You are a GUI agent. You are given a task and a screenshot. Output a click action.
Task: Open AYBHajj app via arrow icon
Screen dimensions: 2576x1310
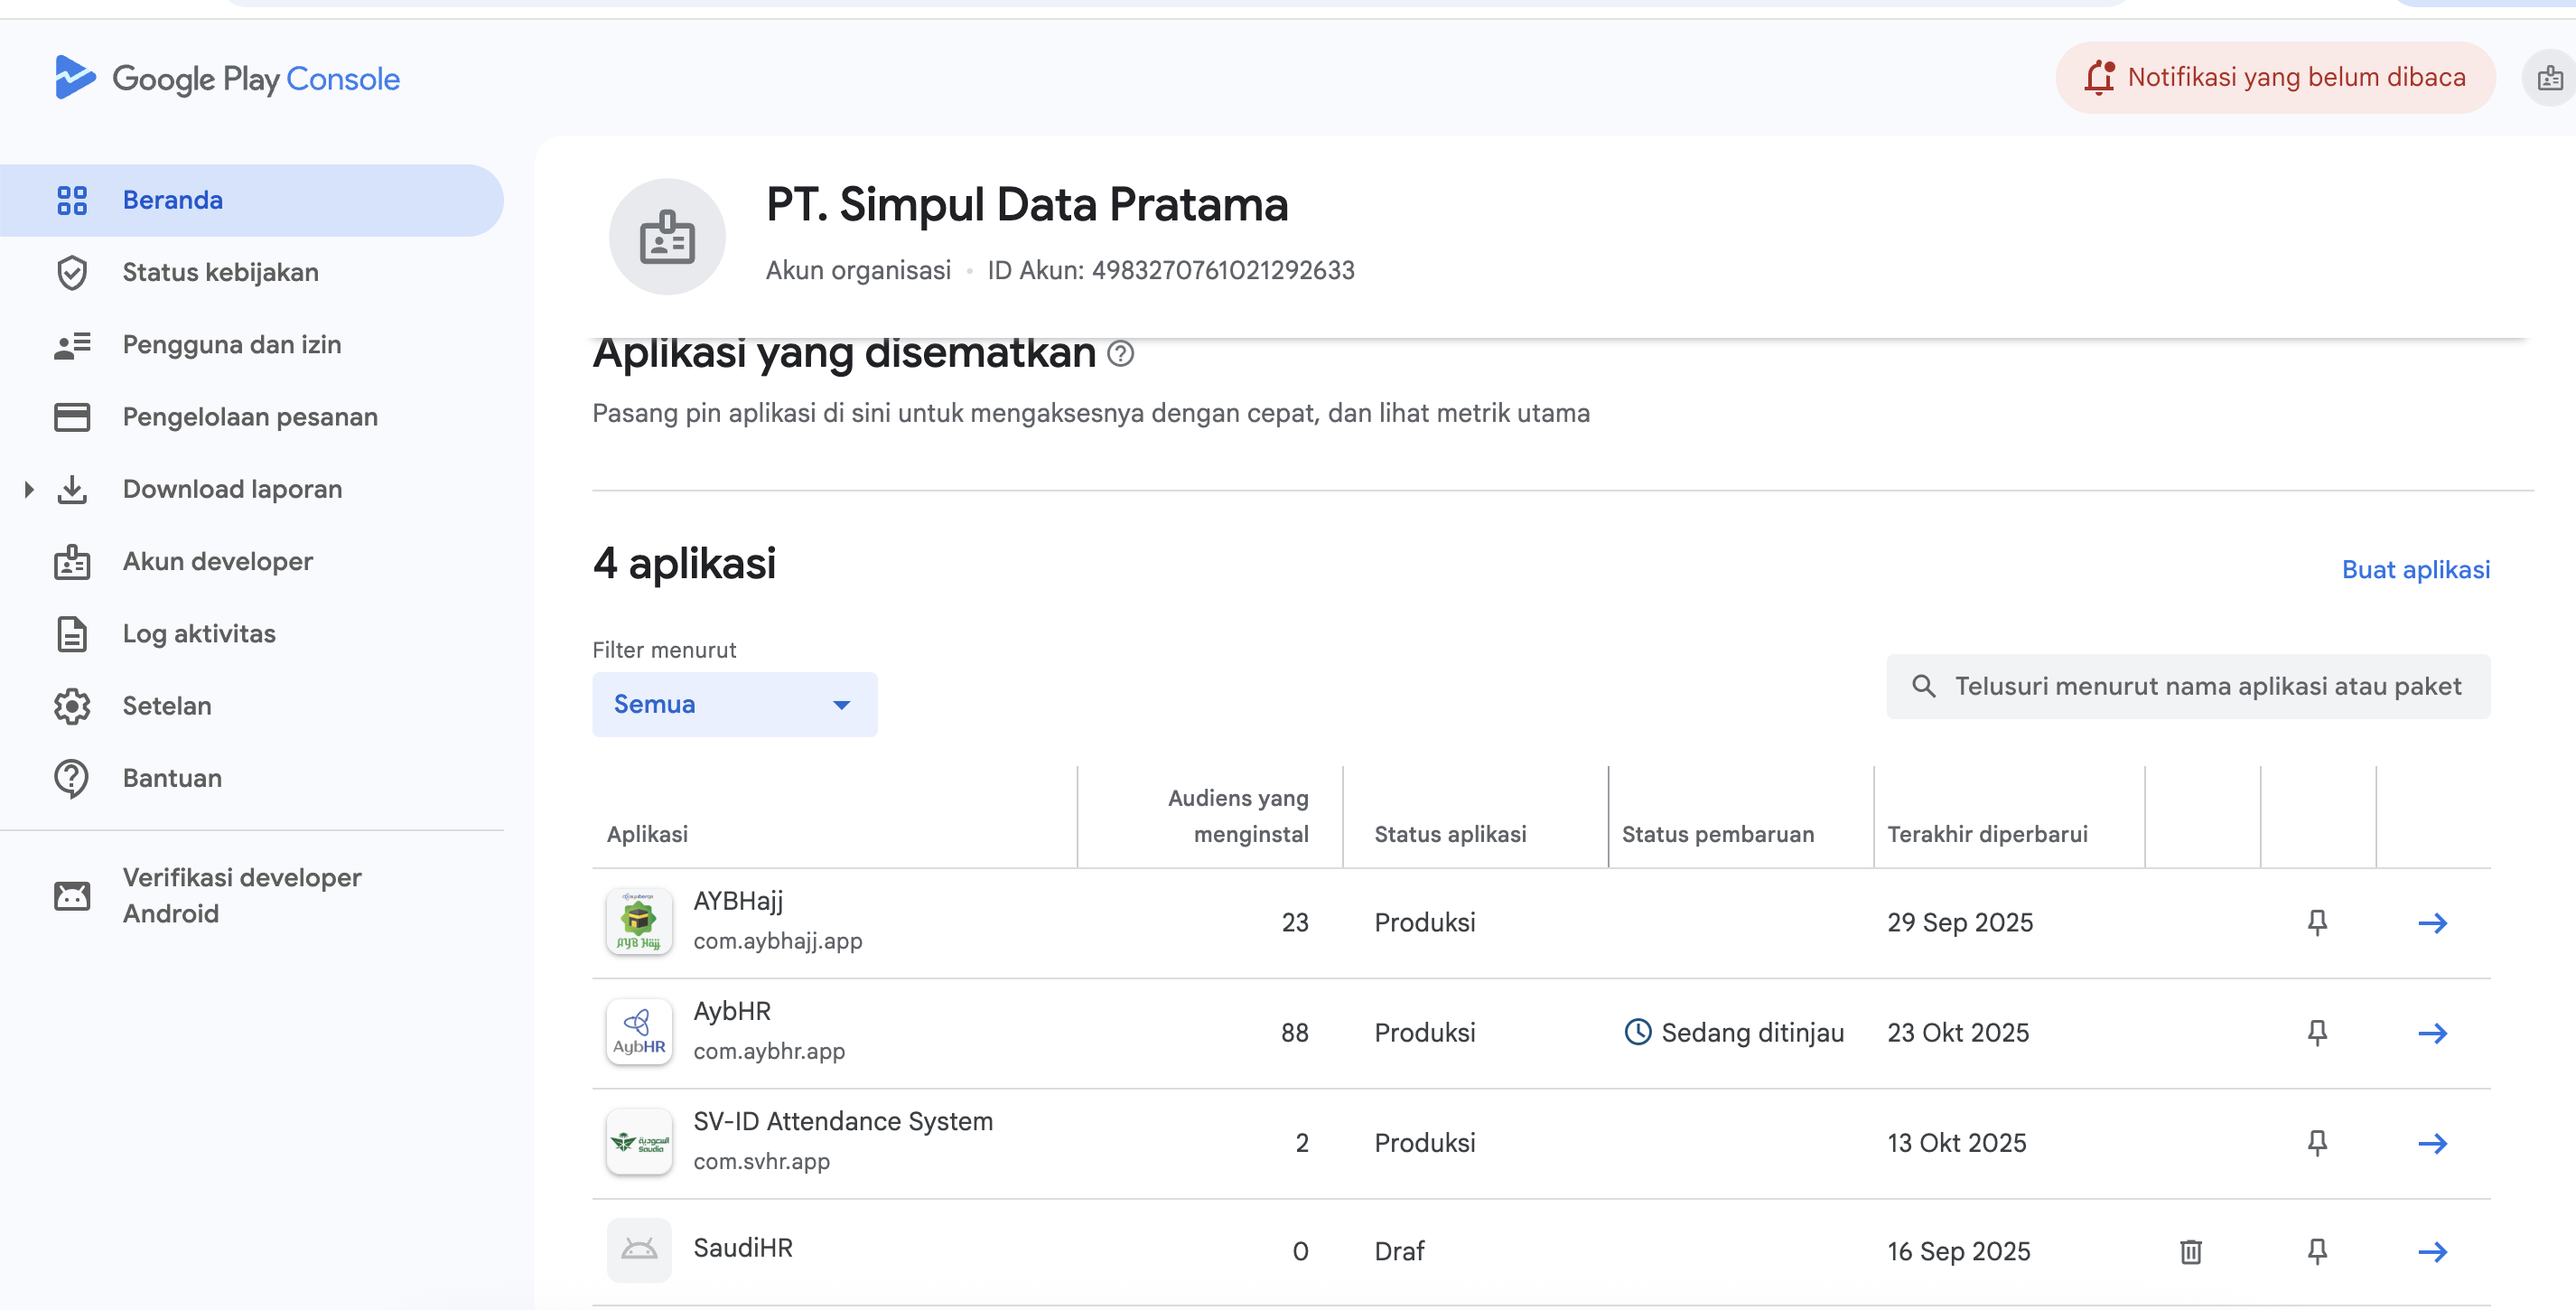[2432, 922]
